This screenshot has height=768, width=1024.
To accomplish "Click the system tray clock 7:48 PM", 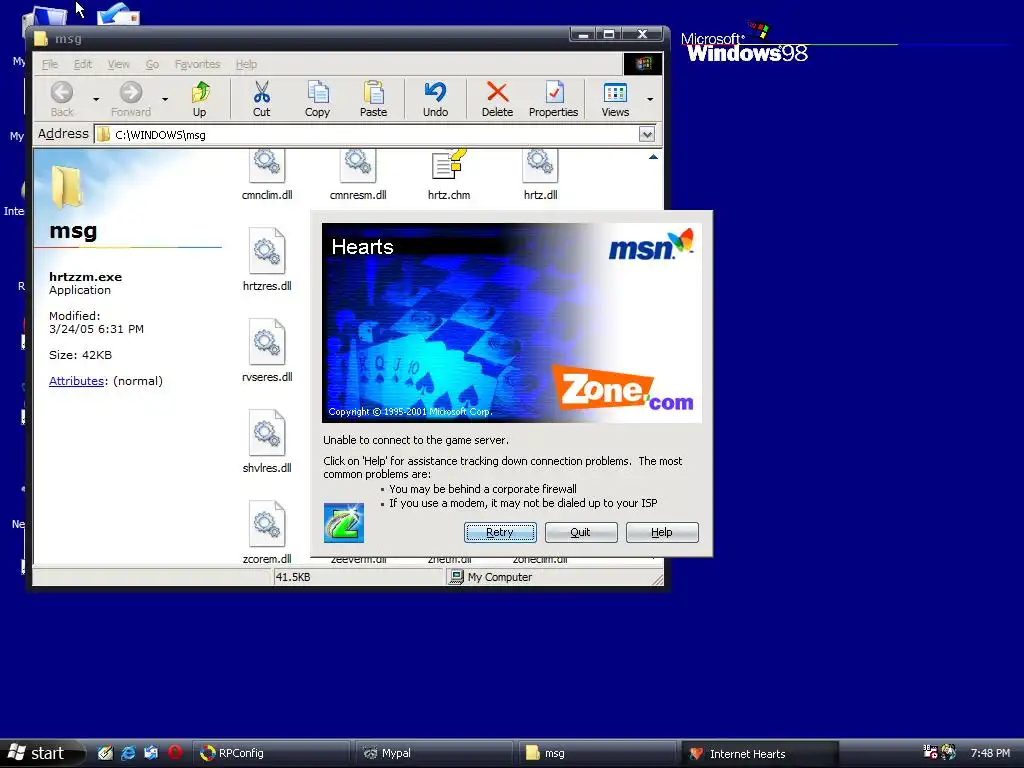I will click(x=990, y=753).
